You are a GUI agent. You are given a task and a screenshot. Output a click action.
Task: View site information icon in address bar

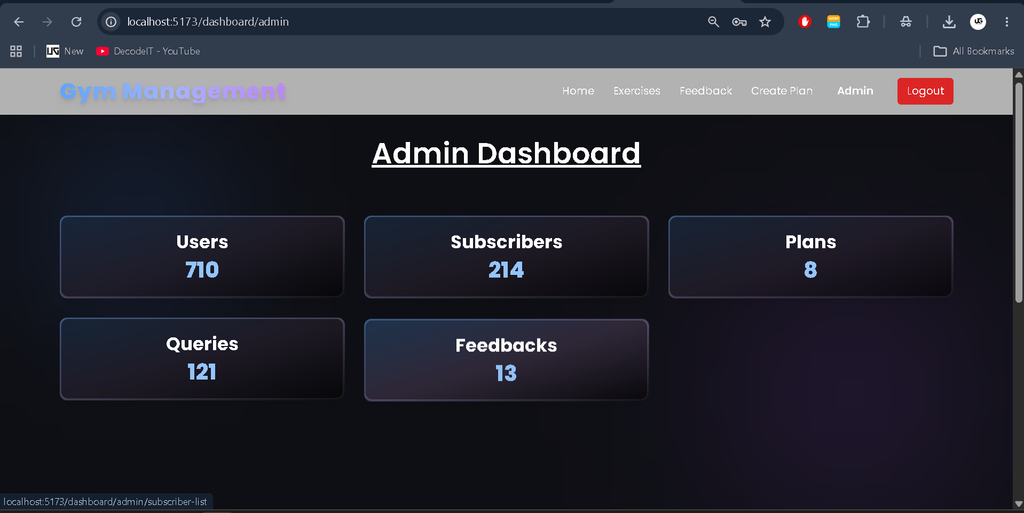(x=112, y=22)
